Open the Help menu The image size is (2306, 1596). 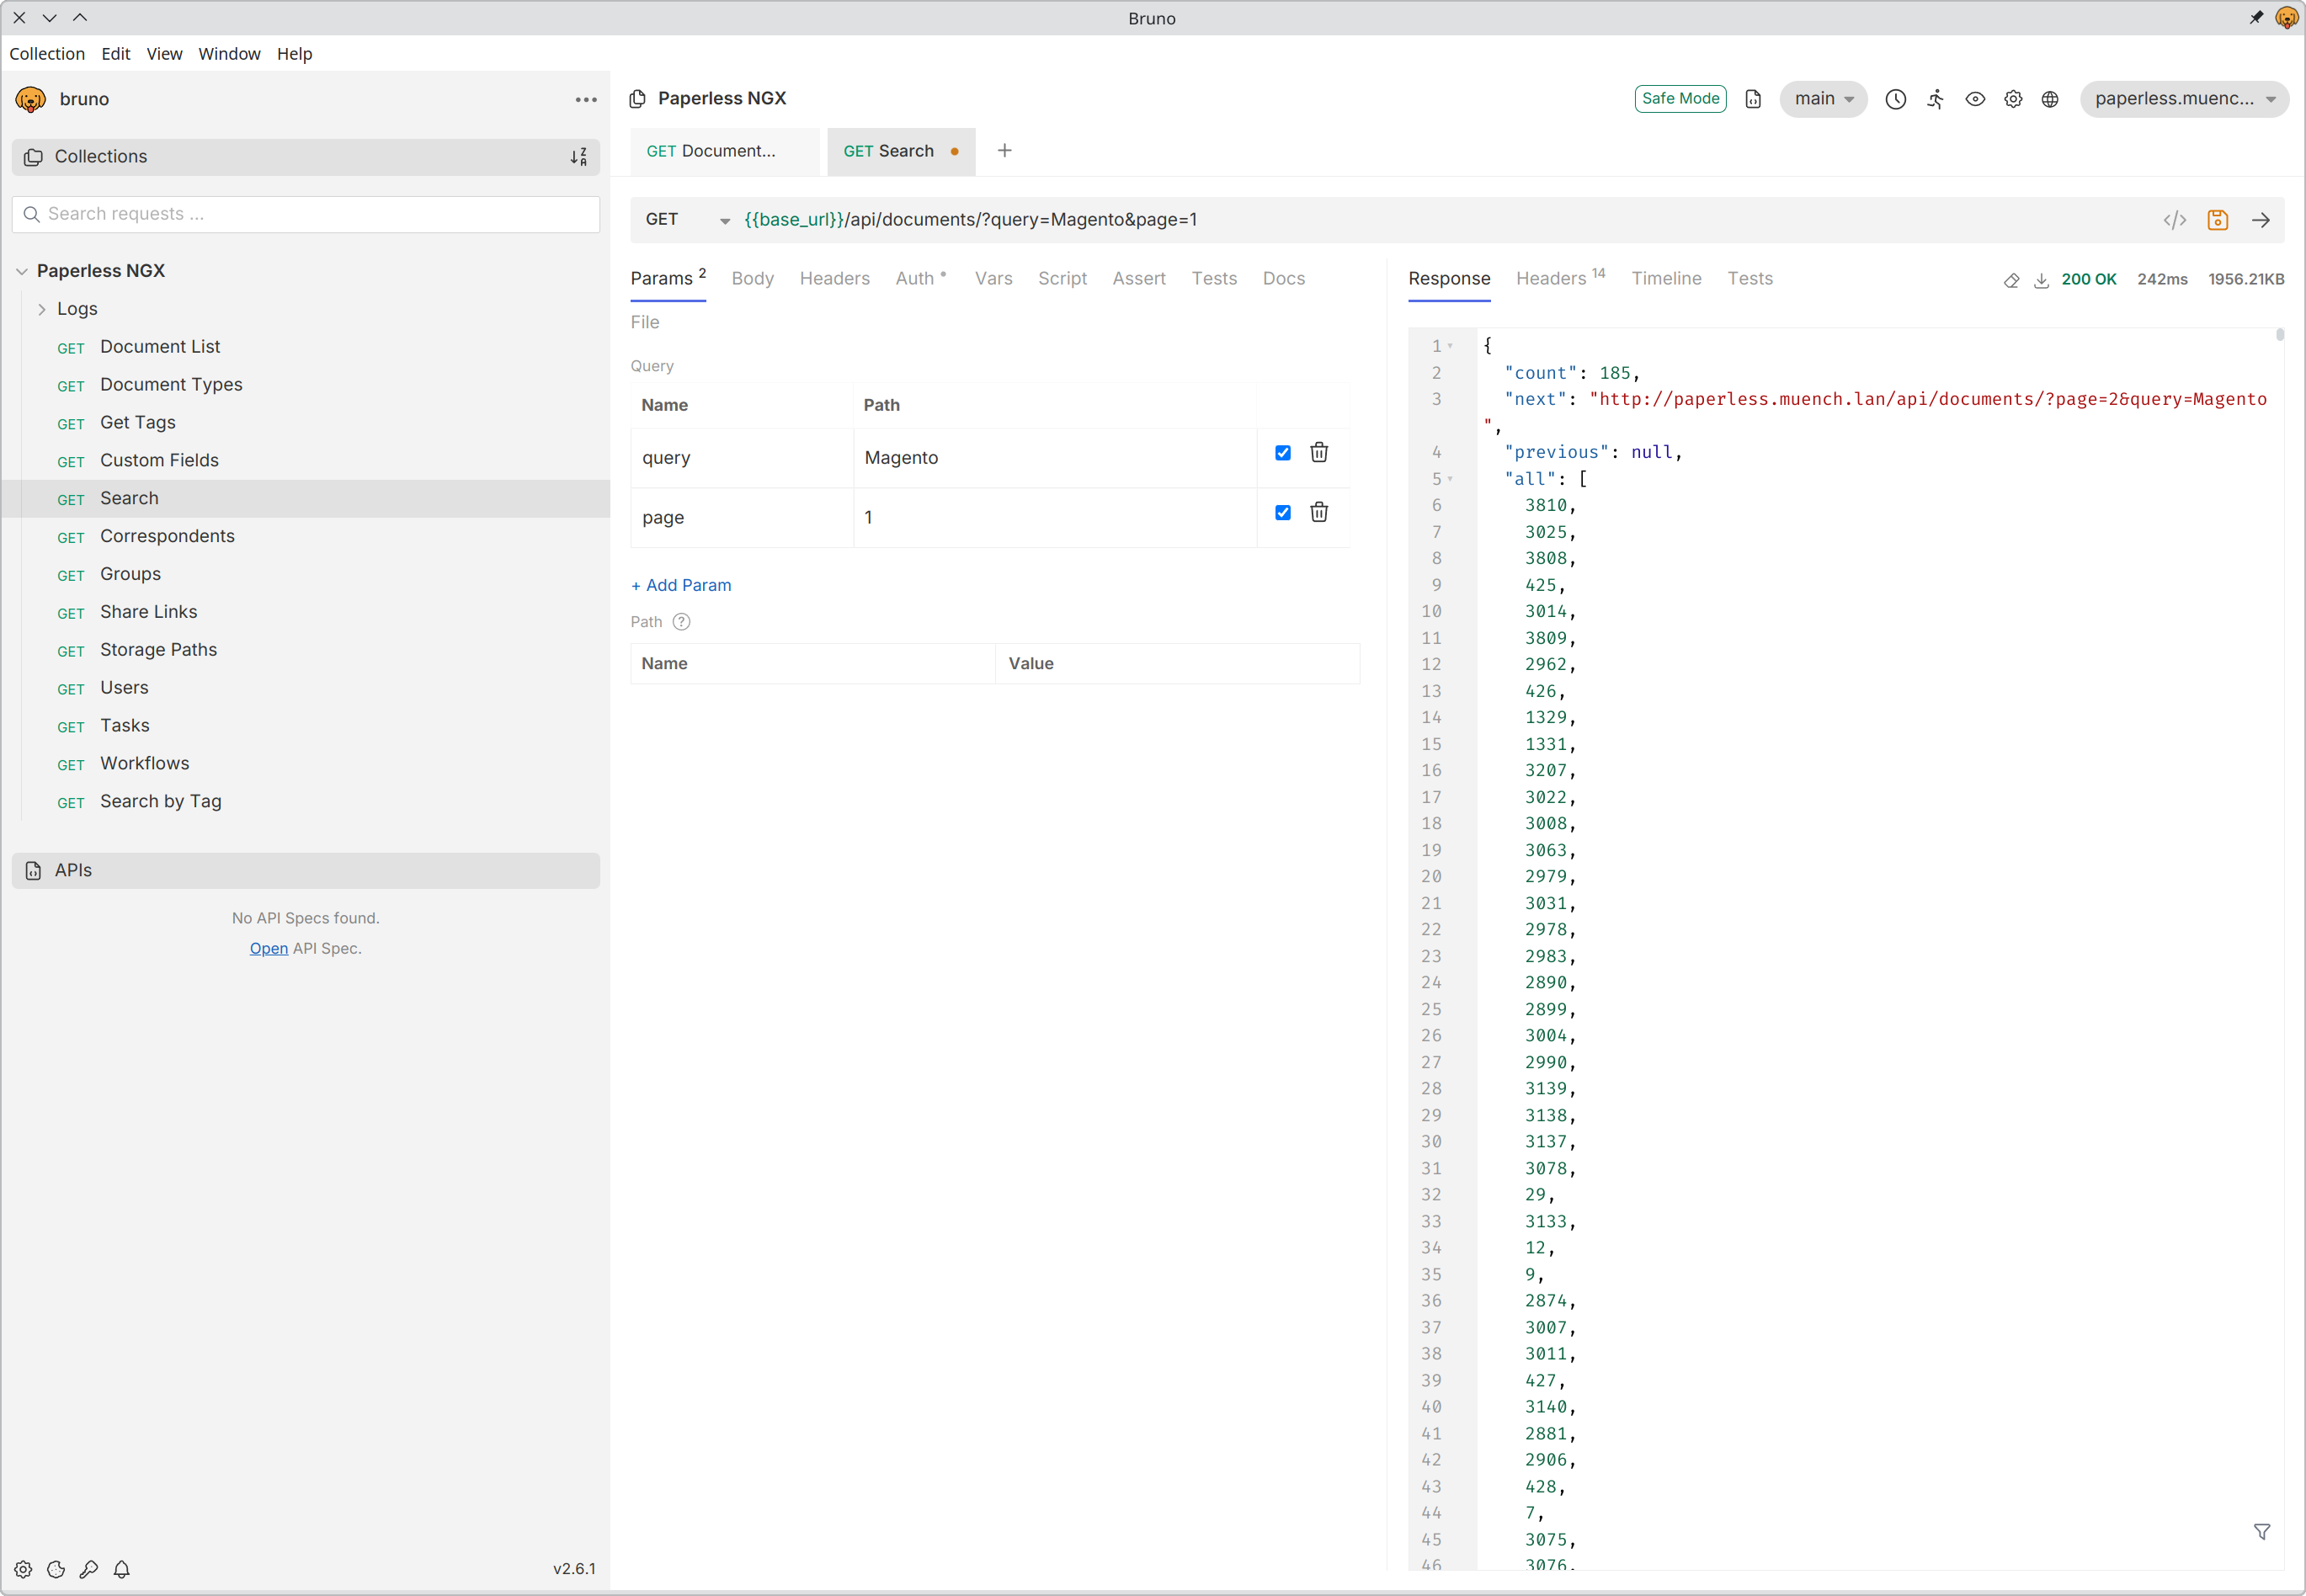coord(294,54)
